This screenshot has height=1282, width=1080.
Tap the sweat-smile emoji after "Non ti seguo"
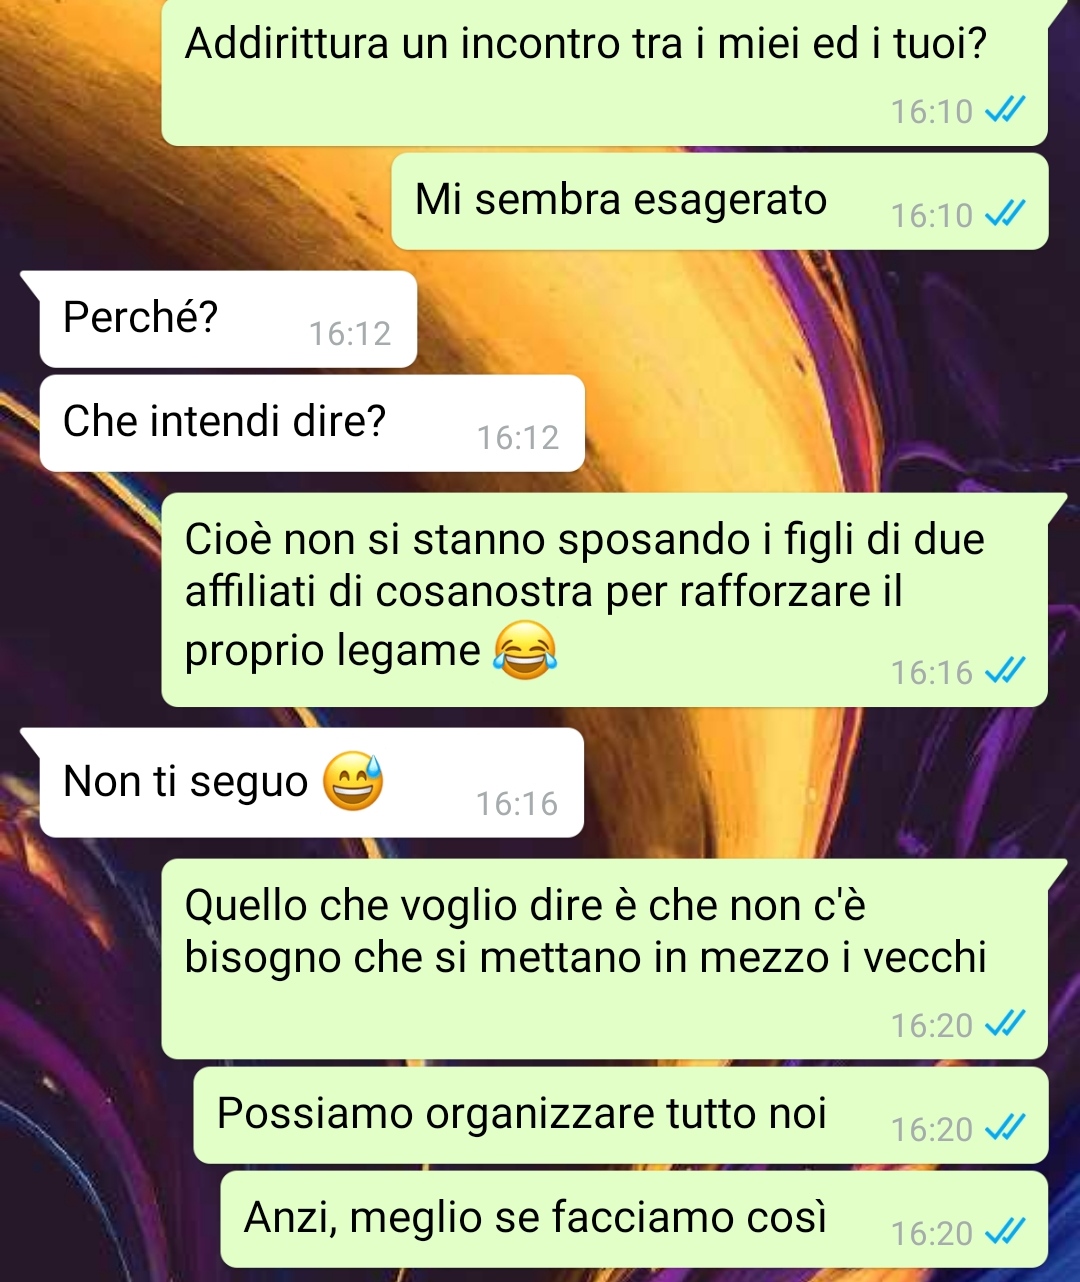(353, 780)
